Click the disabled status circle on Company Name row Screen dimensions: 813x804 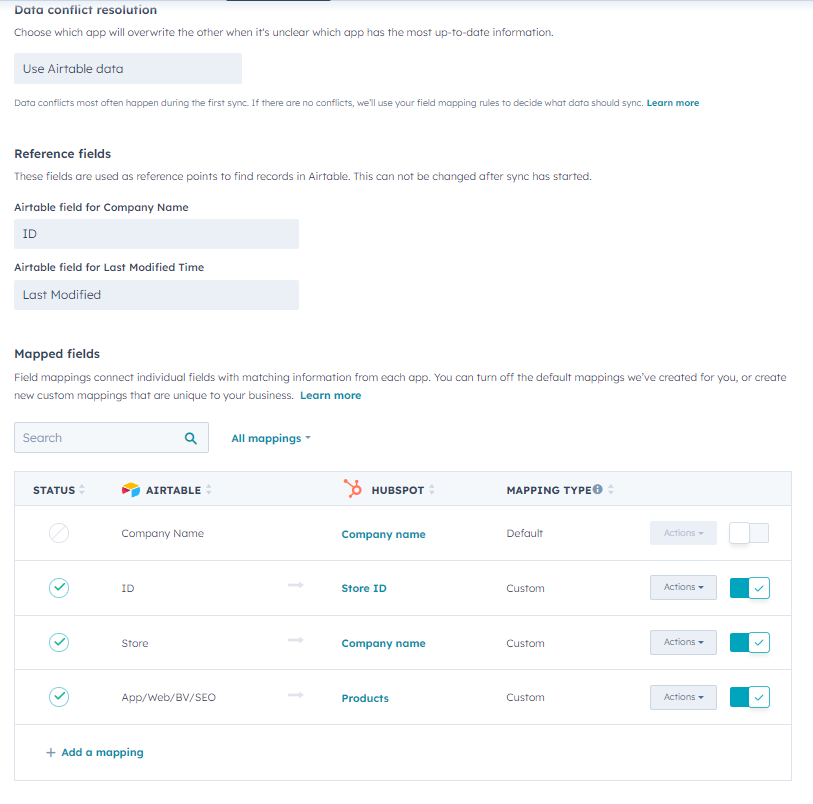click(x=59, y=533)
